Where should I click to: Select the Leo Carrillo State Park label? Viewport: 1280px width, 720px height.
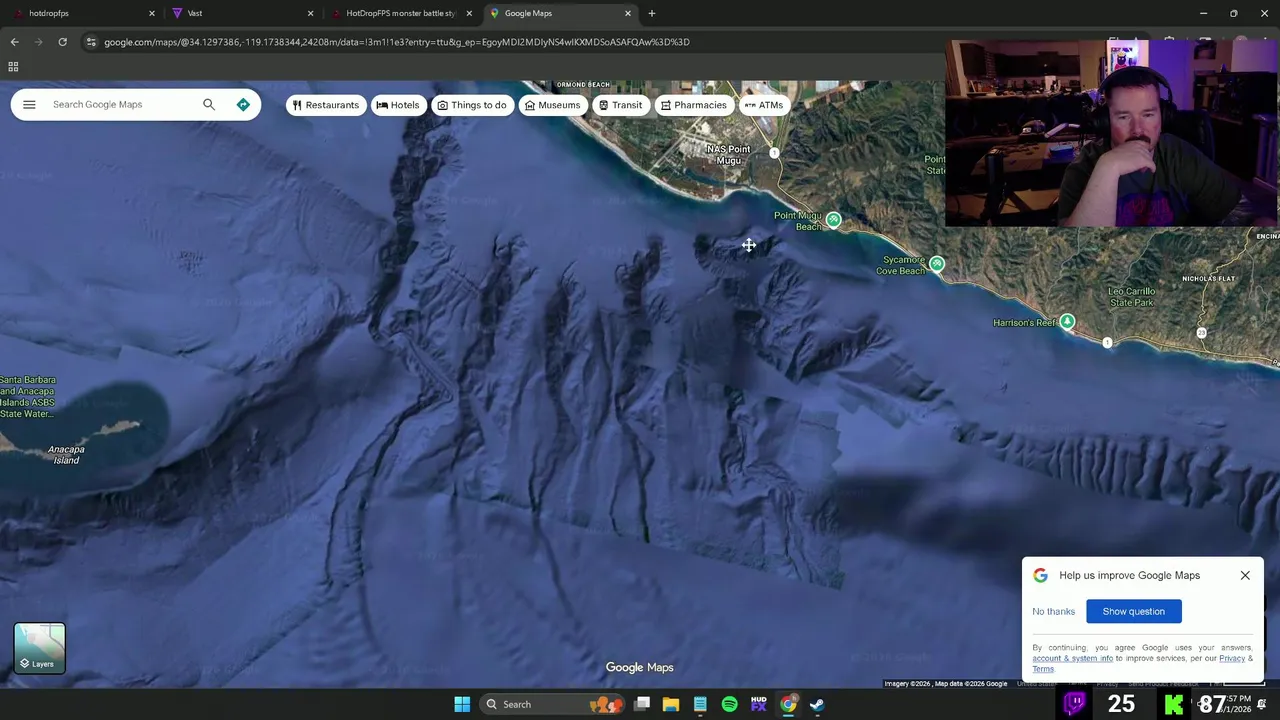pyautogui.click(x=1131, y=297)
